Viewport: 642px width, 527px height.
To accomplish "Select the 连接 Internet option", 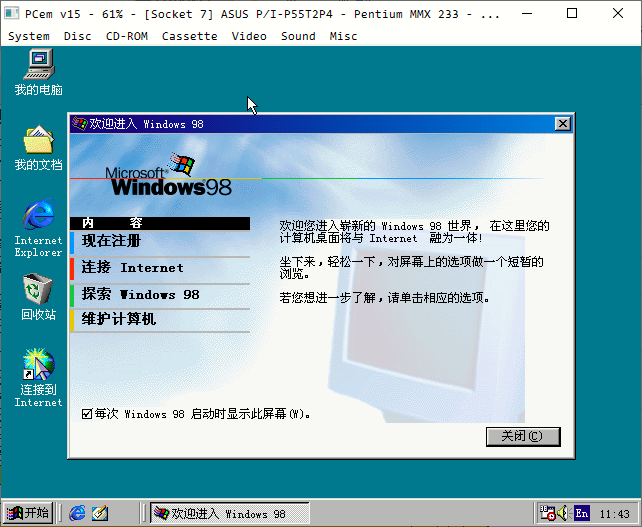I will pyautogui.click(x=160, y=269).
